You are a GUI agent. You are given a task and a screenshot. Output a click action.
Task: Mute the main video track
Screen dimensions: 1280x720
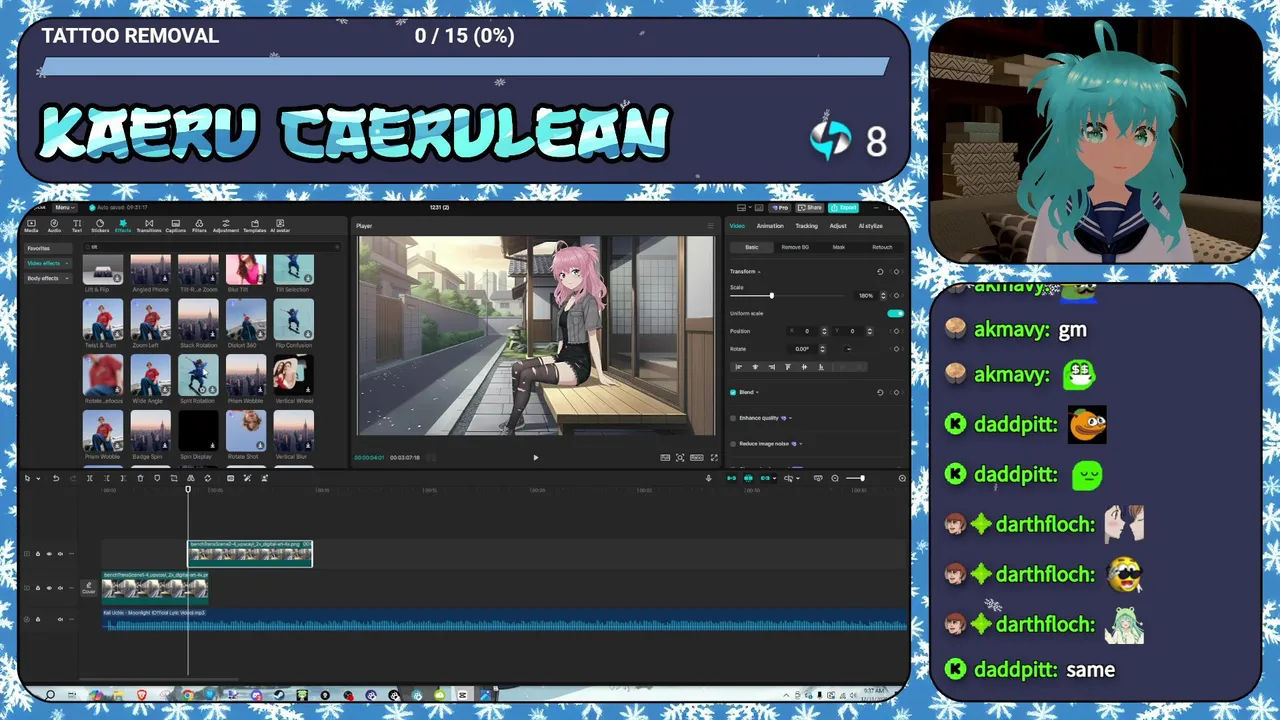pyautogui.click(x=60, y=588)
